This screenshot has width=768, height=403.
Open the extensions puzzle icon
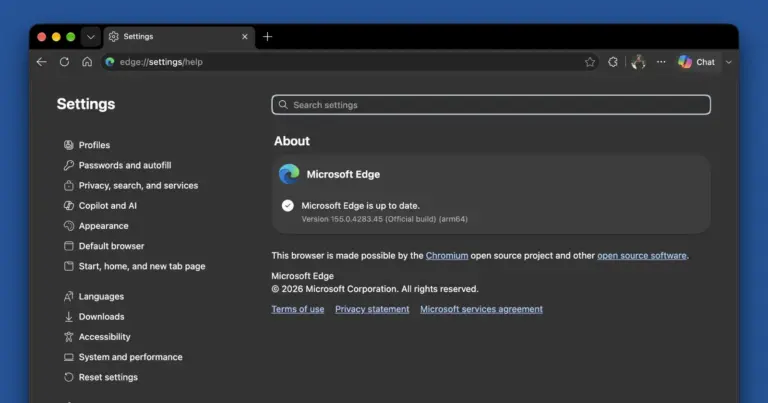[613, 62]
